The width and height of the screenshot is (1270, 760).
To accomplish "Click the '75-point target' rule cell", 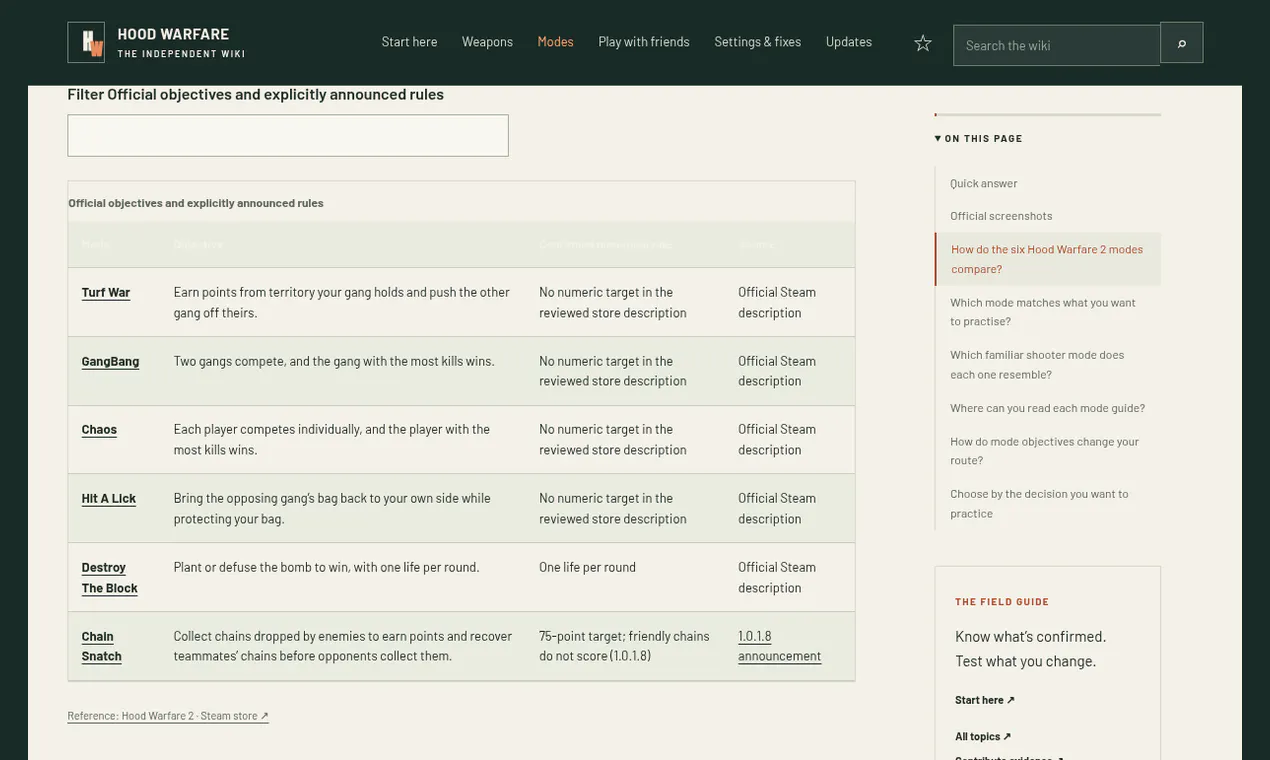I will click(625, 646).
